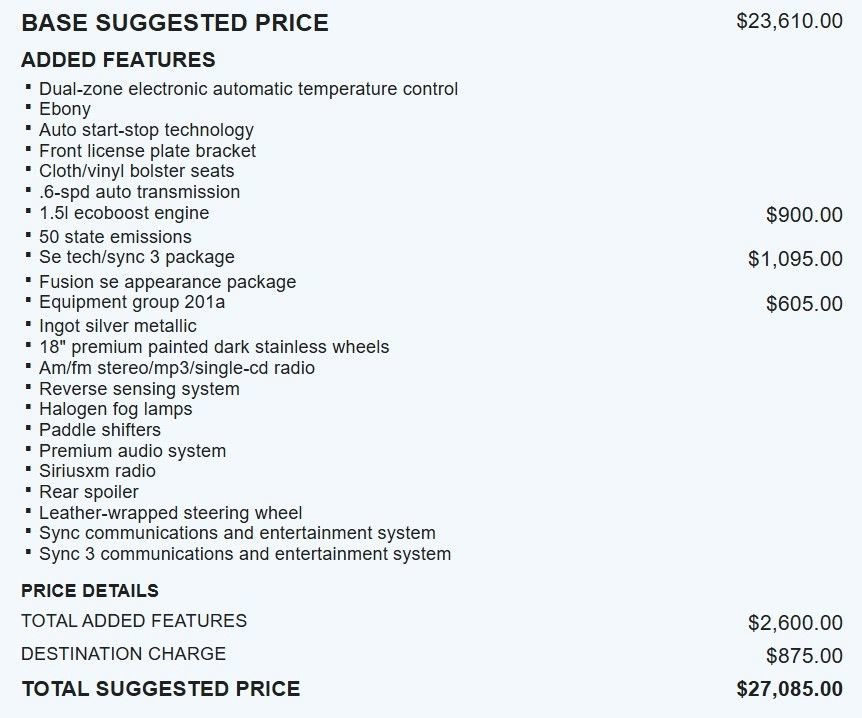The image size is (862, 718).
Task: Select the Added Features heading
Action: pos(118,60)
